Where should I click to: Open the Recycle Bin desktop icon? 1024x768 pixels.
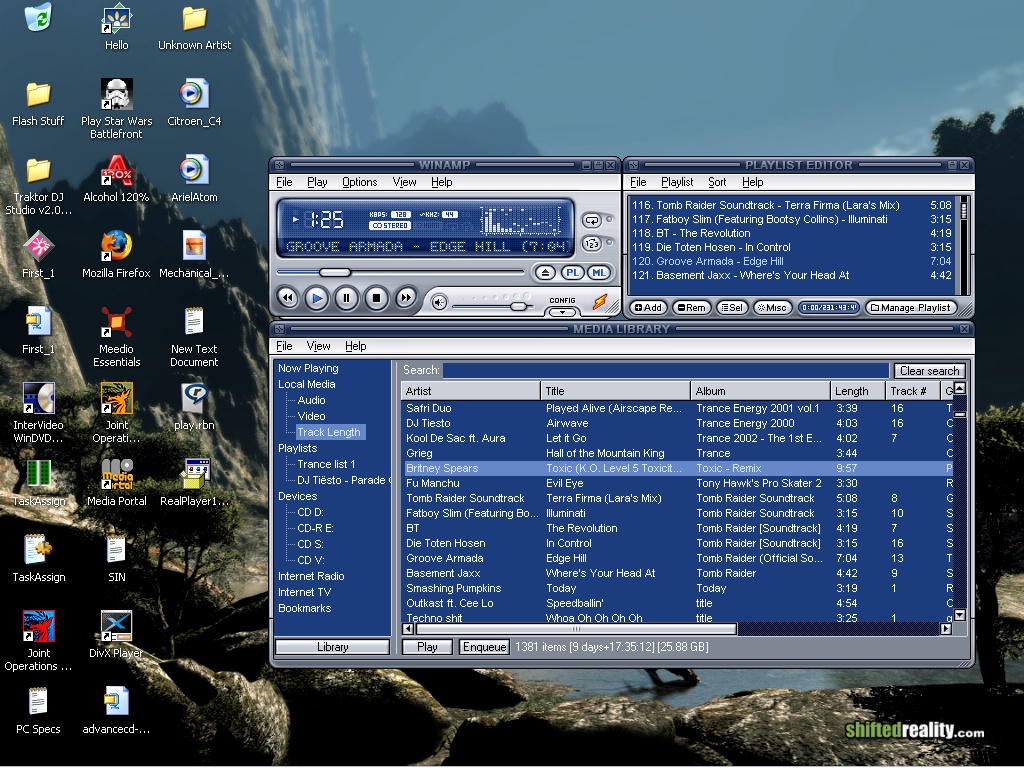(x=38, y=17)
